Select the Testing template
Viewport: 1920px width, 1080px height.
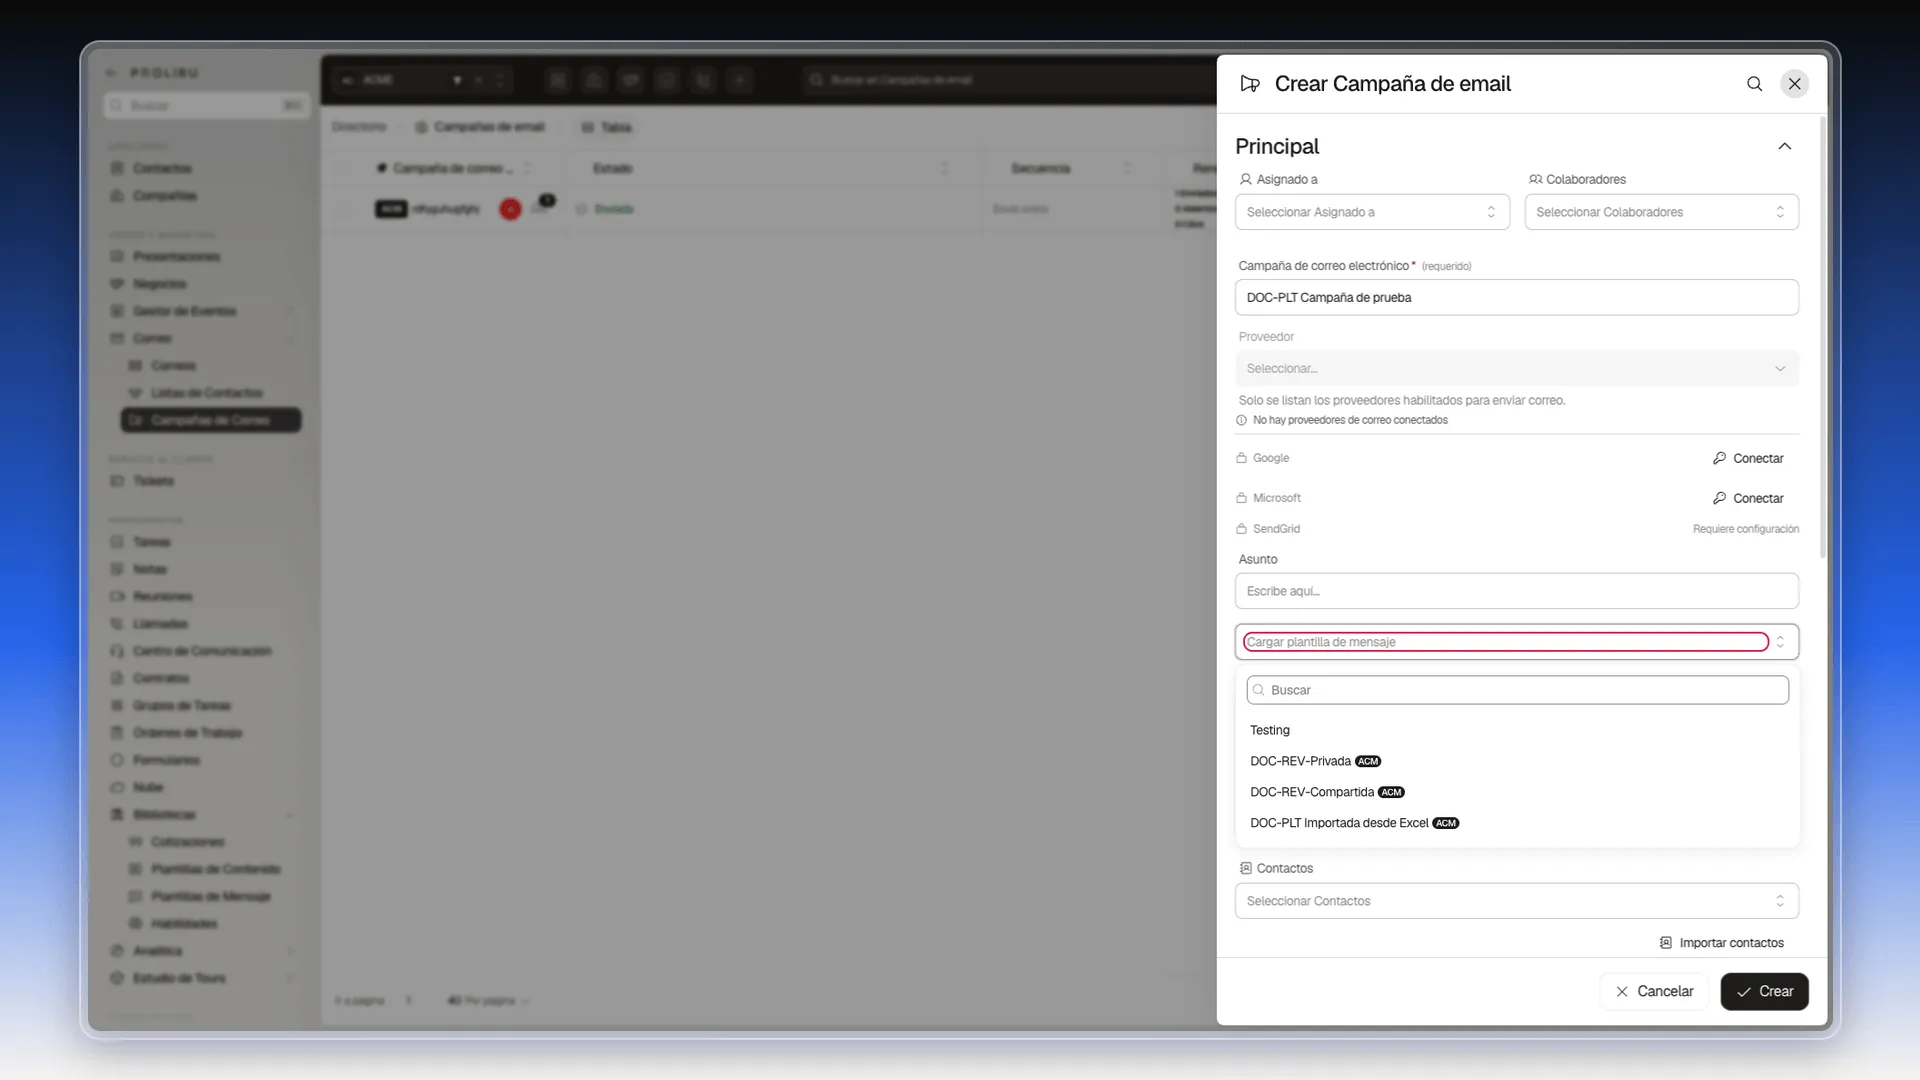(x=1518, y=730)
